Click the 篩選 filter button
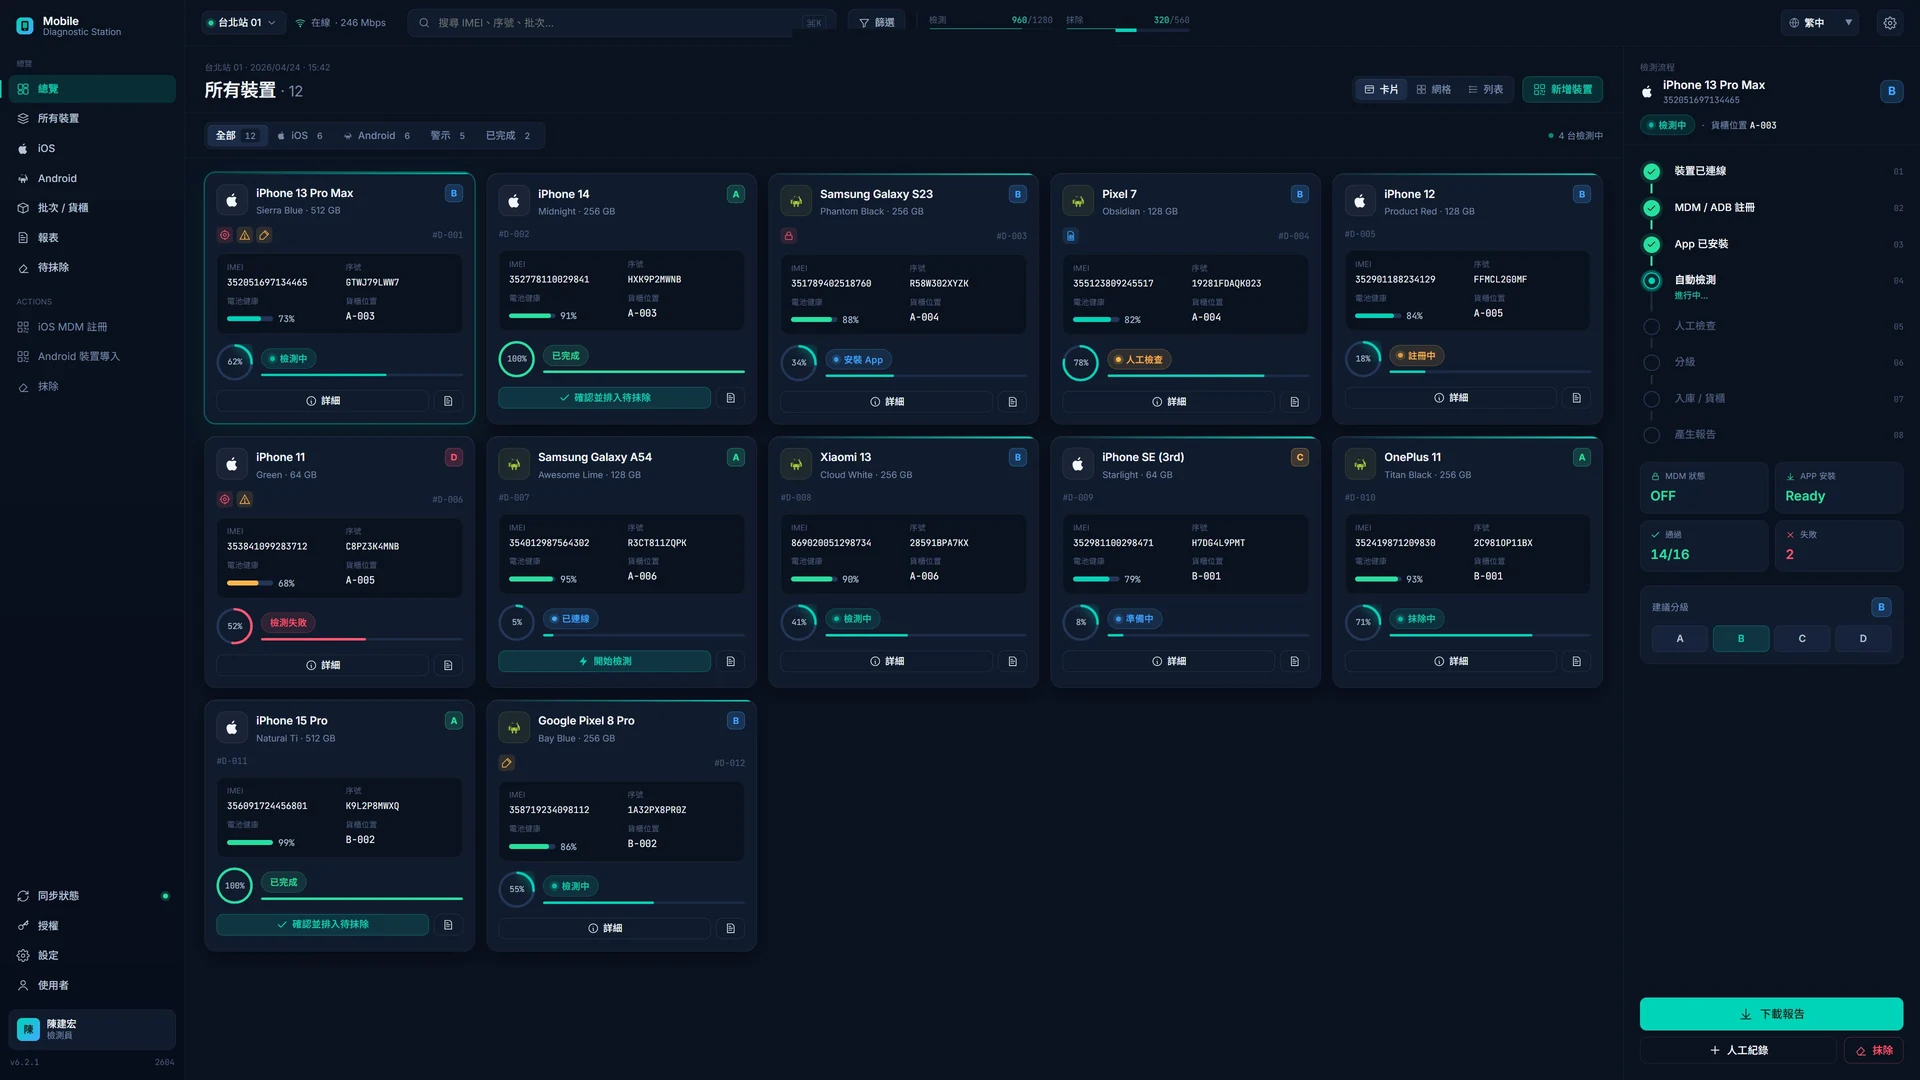 [876, 23]
